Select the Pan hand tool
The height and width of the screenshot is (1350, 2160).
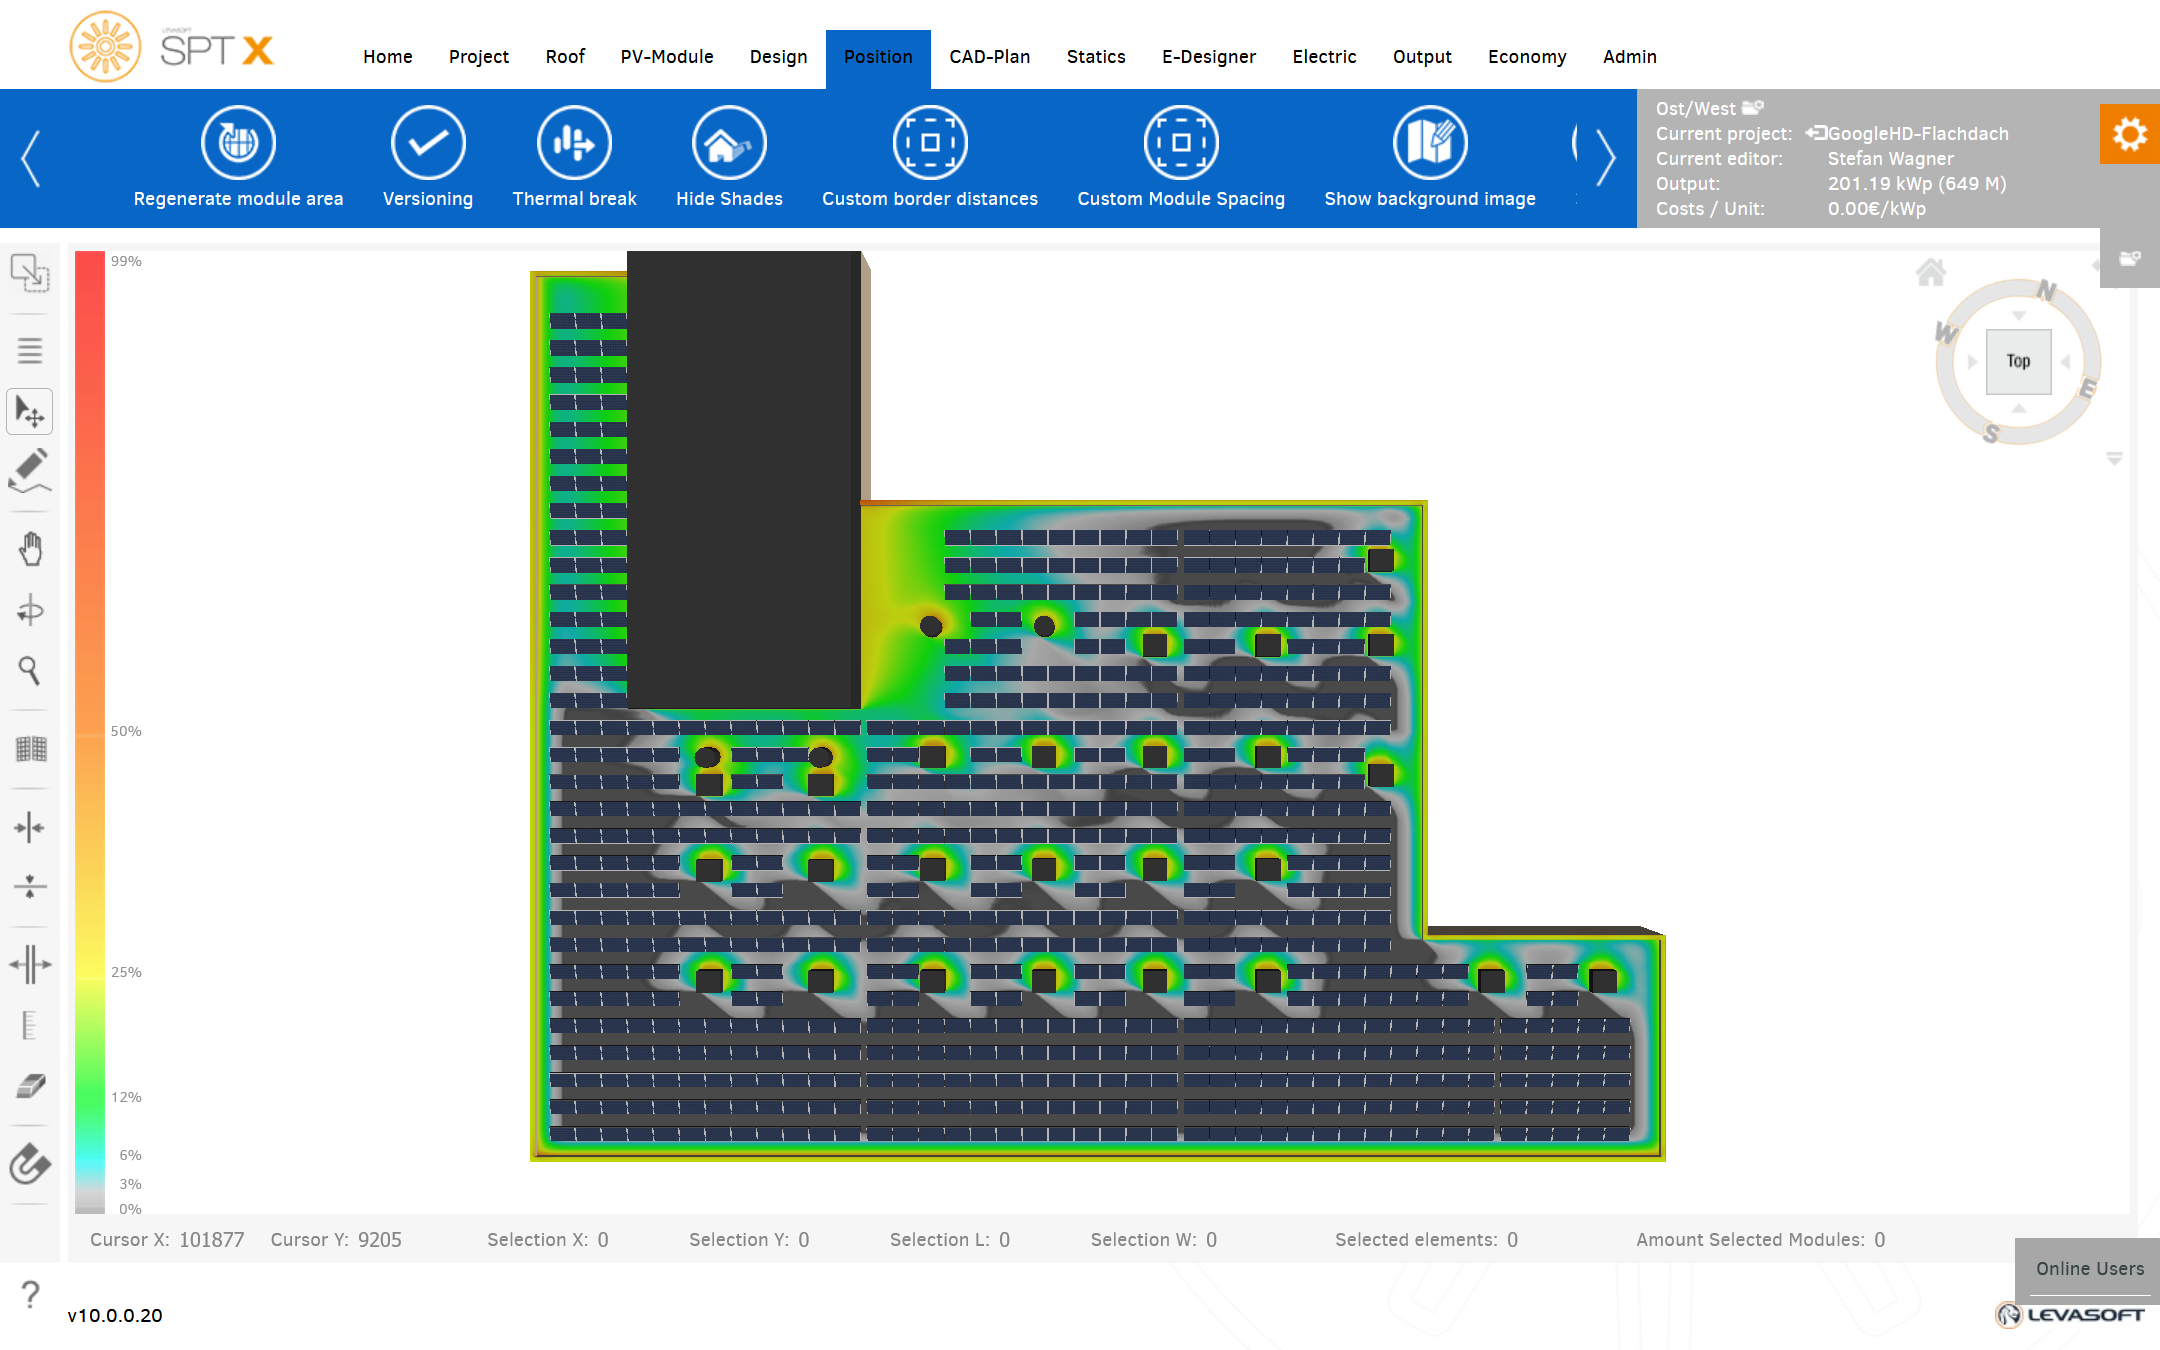[x=30, y=549]
